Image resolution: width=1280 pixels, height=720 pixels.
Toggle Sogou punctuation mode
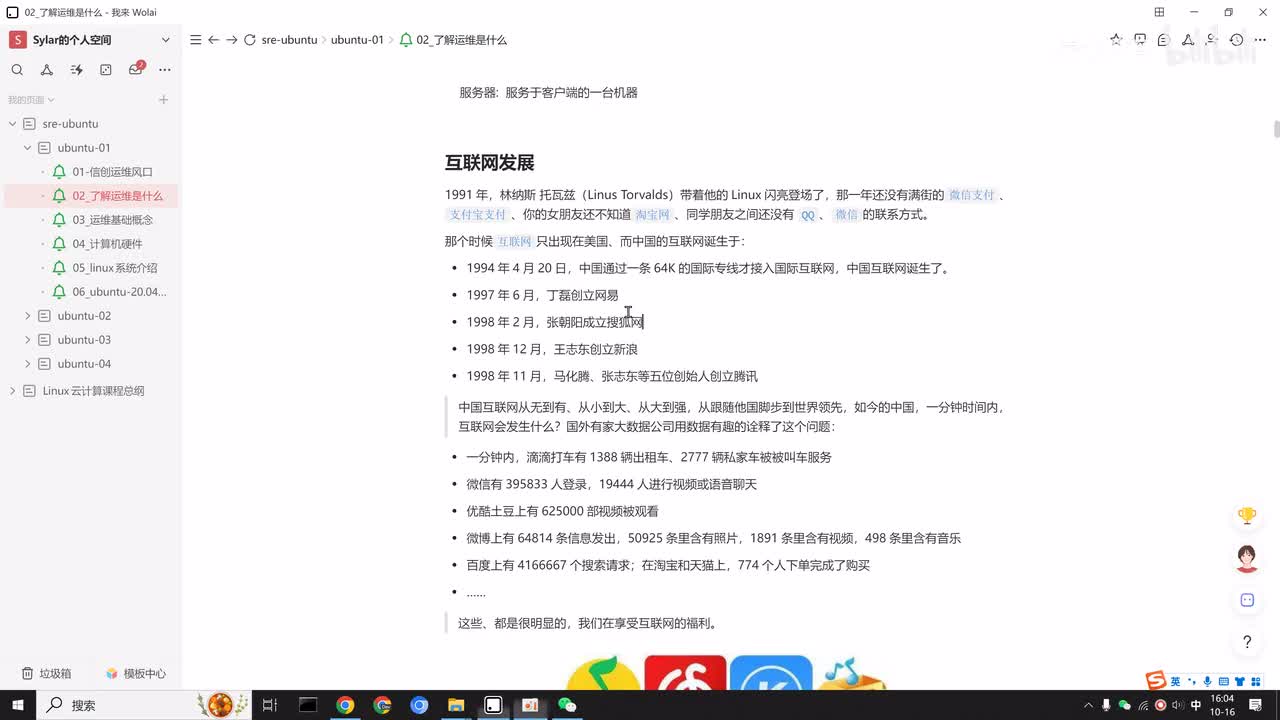pyautogui.click(x=1192, y=682)
